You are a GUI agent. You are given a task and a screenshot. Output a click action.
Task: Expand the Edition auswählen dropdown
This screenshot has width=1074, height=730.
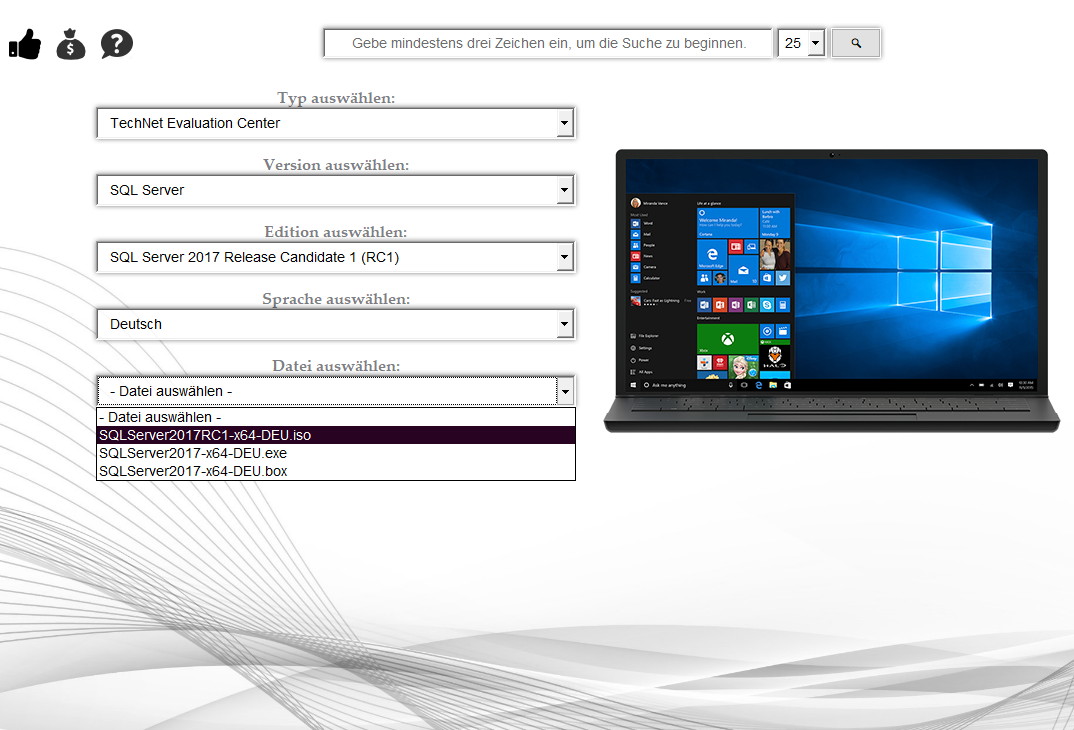336,257
